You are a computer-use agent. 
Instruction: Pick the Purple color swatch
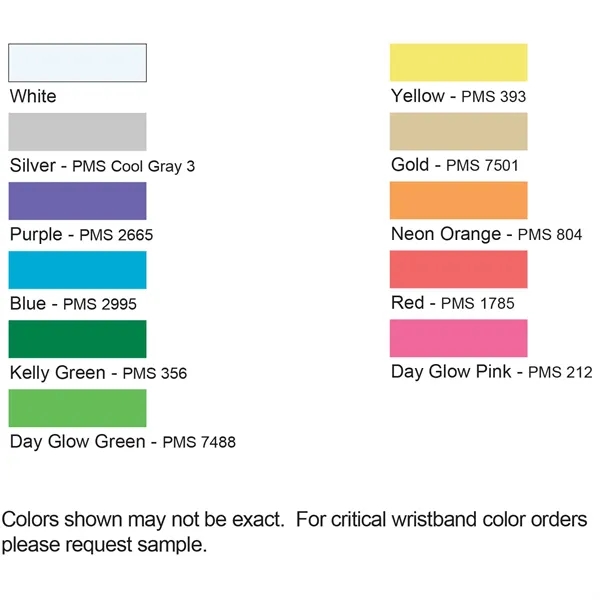point(77,201)
